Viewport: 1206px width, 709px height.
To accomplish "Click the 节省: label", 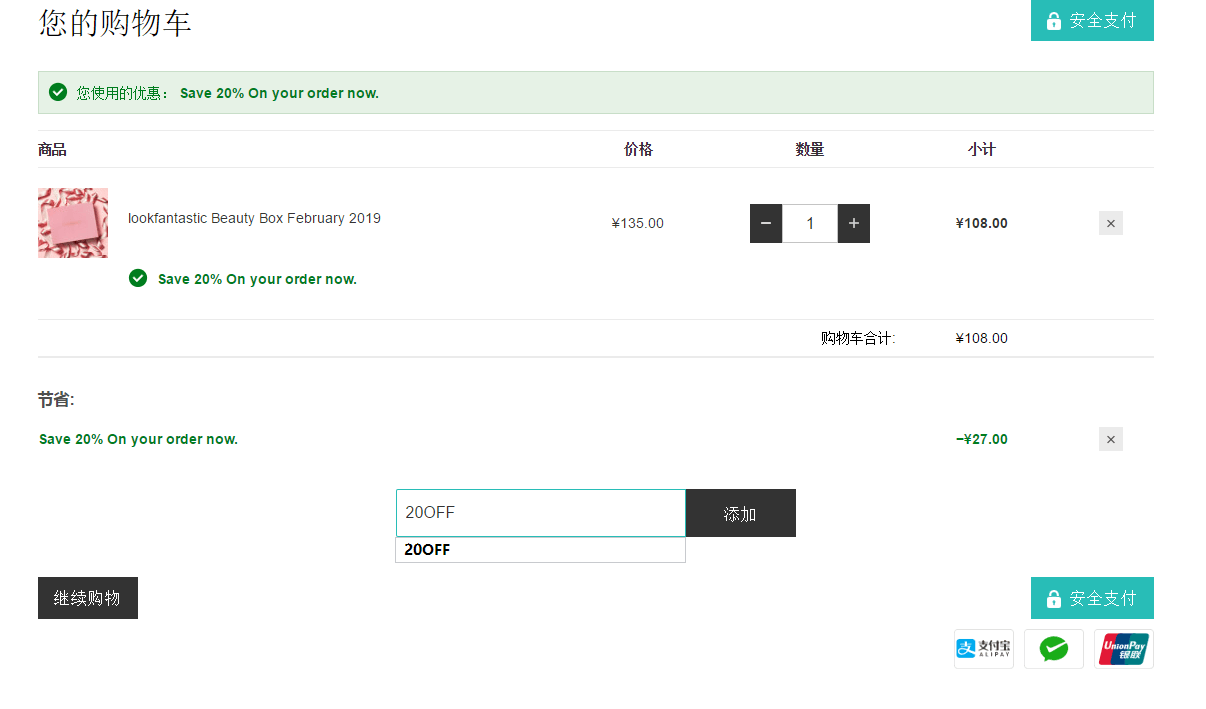I will pyautogui.click(x=56, y=400).
